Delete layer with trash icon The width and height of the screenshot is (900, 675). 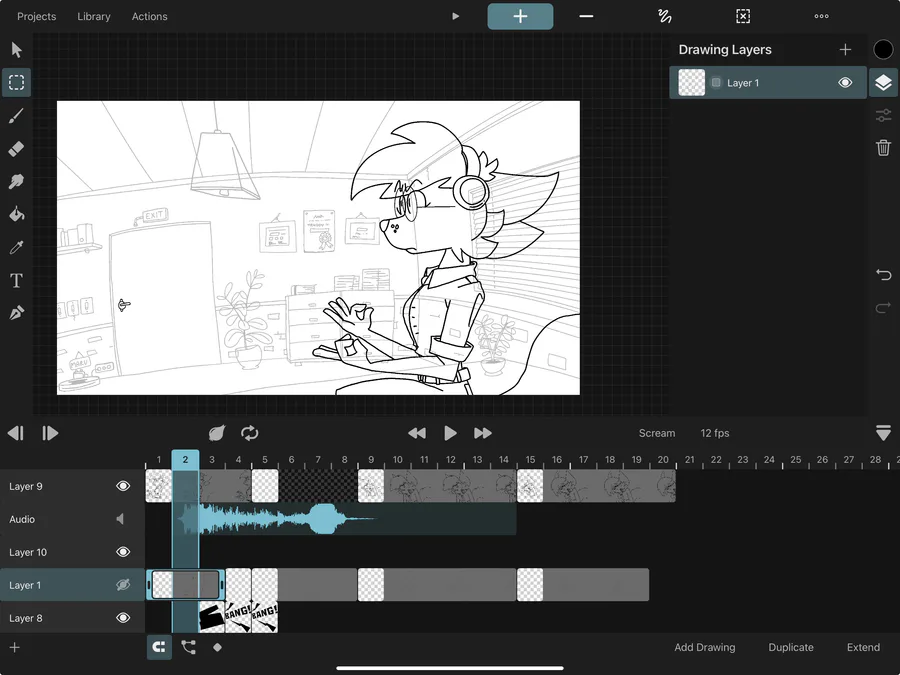(x=883, y=148)
